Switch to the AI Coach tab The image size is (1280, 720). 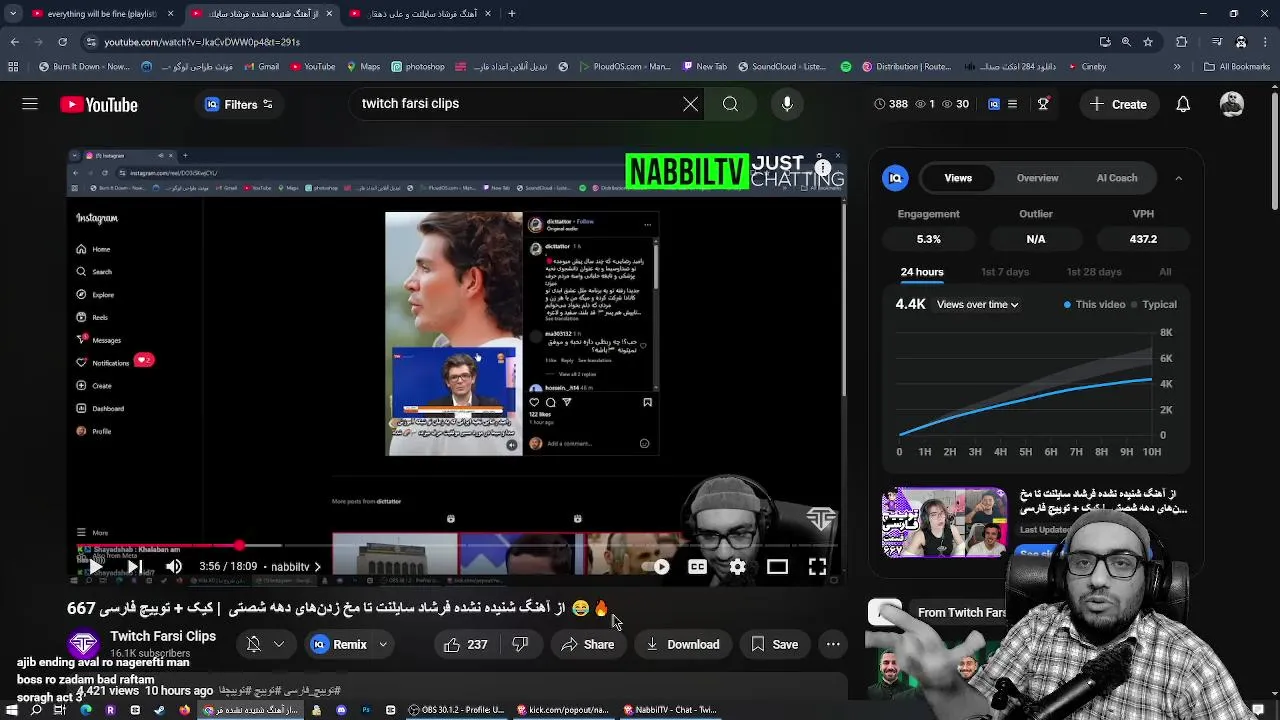click(1117, 178)
